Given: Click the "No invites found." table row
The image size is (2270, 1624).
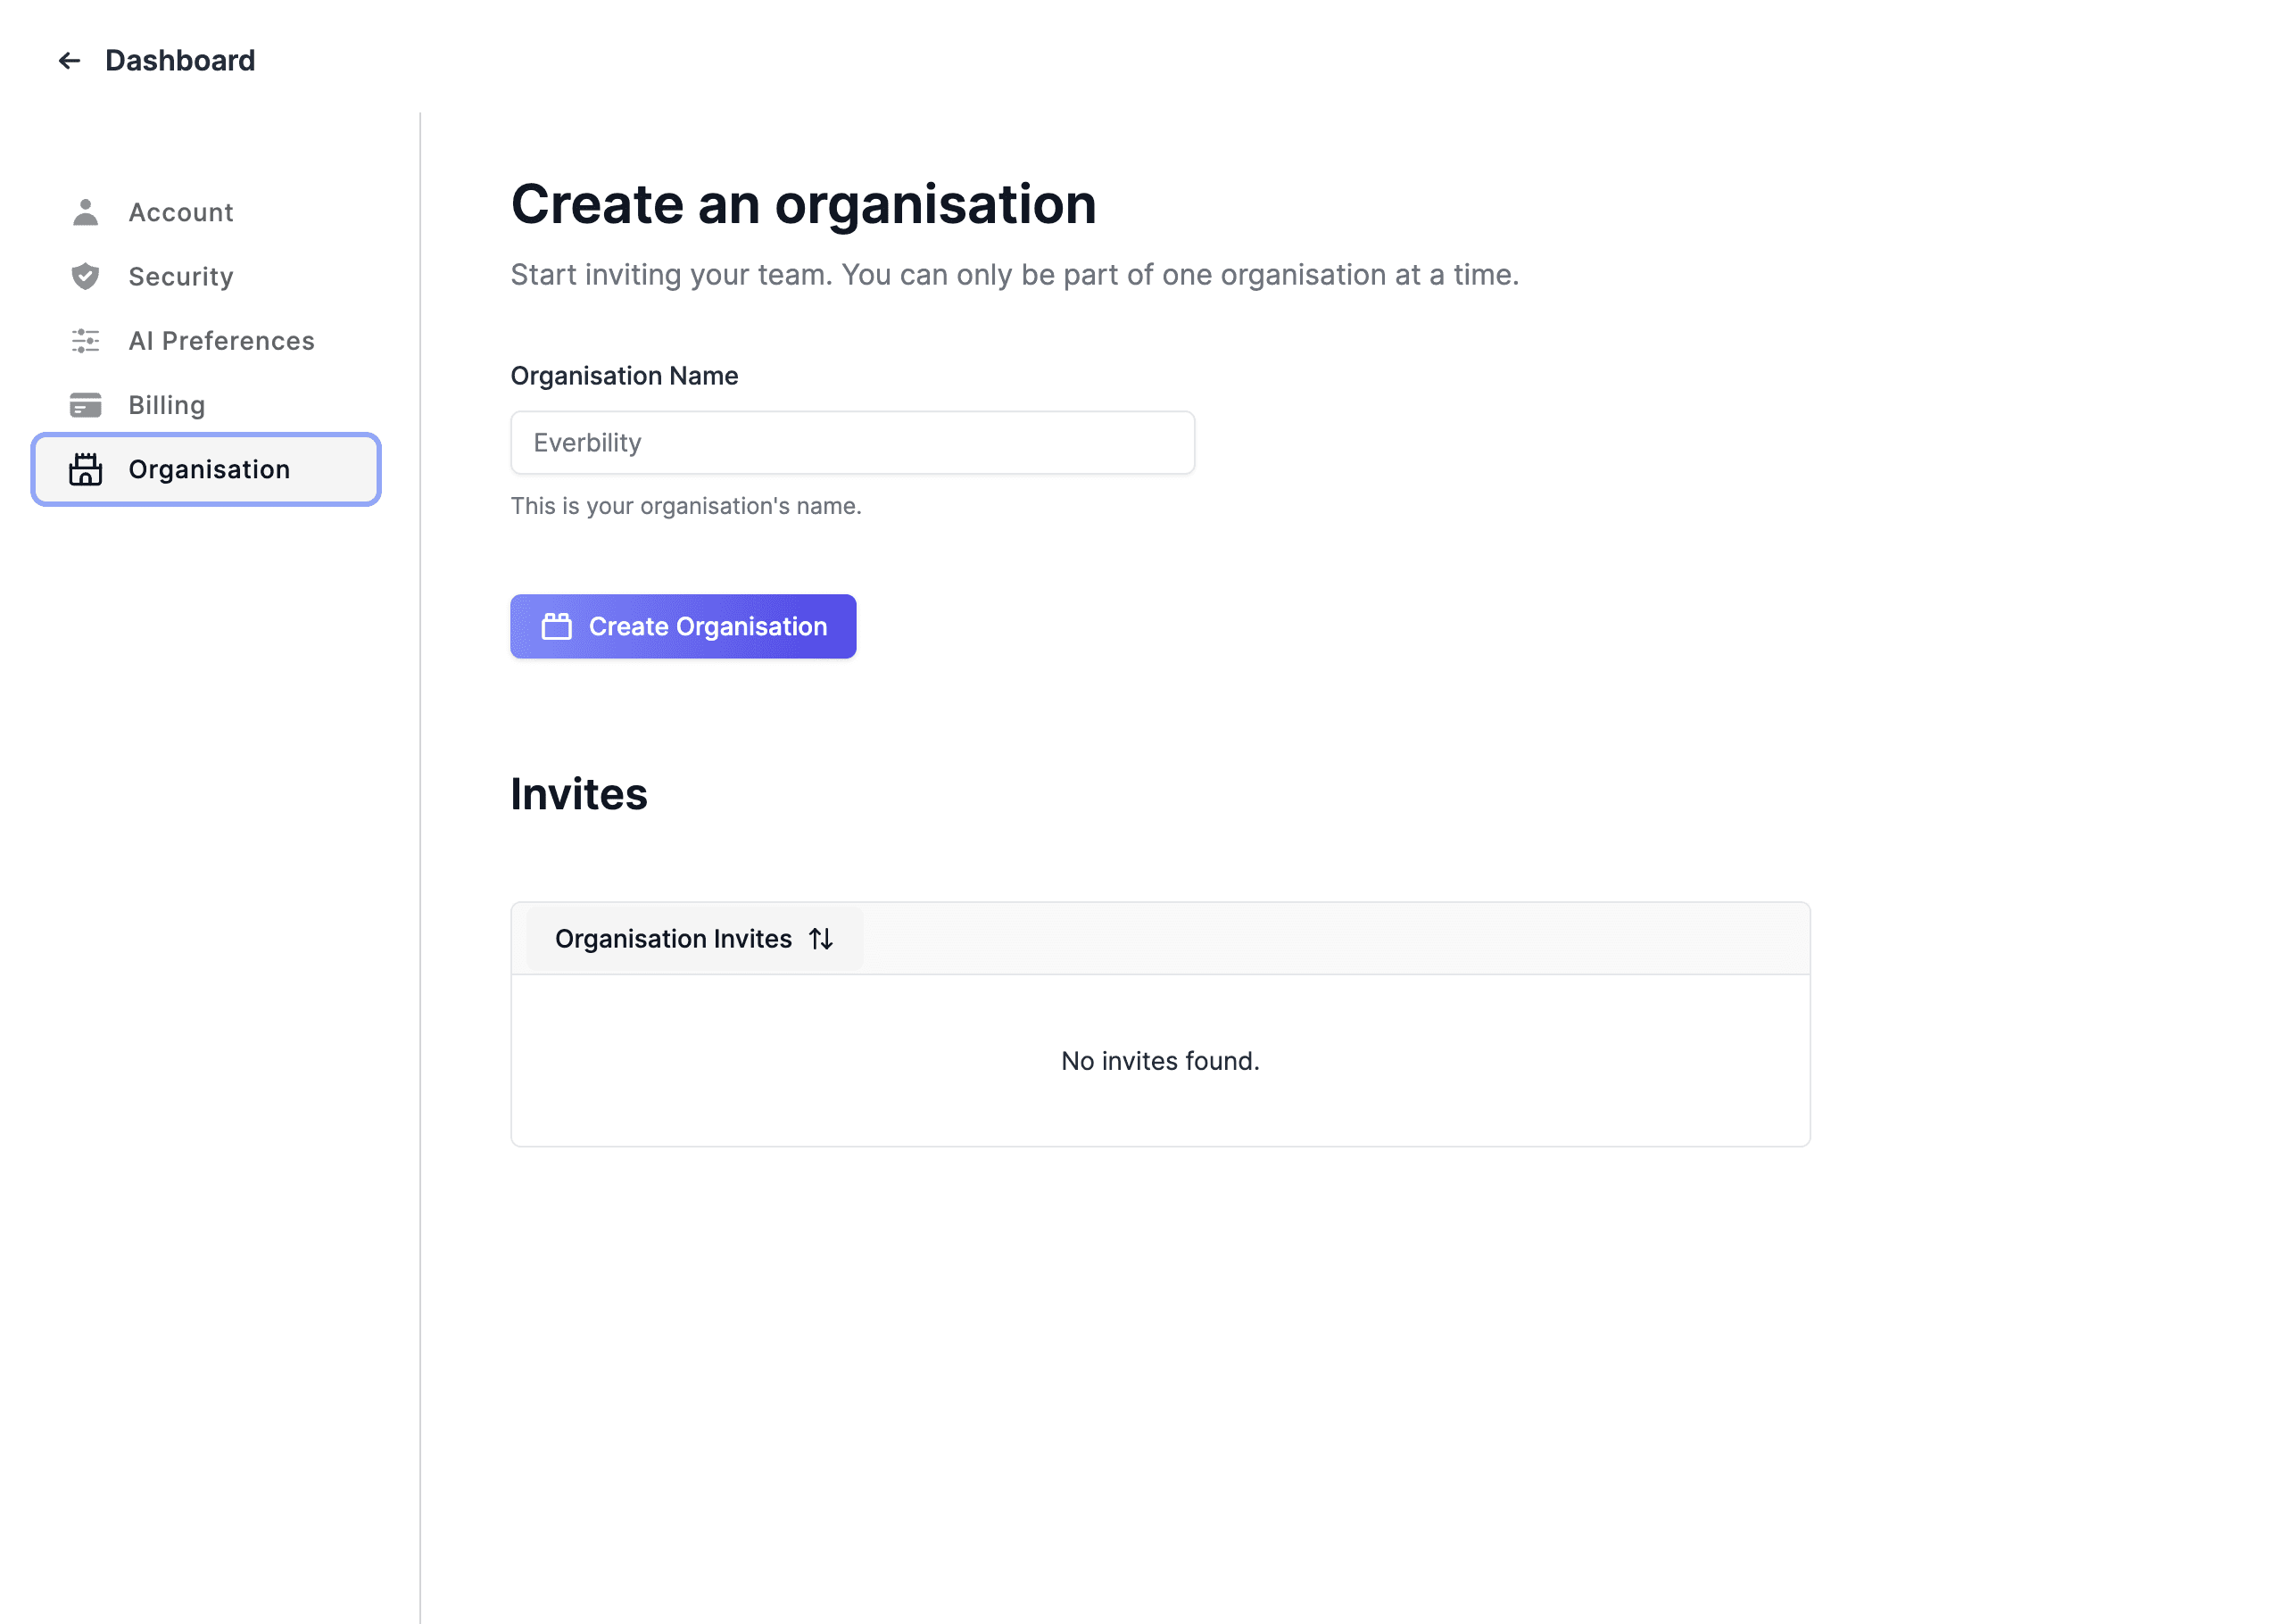Looking at the screenshot, I should 1160,1060.
